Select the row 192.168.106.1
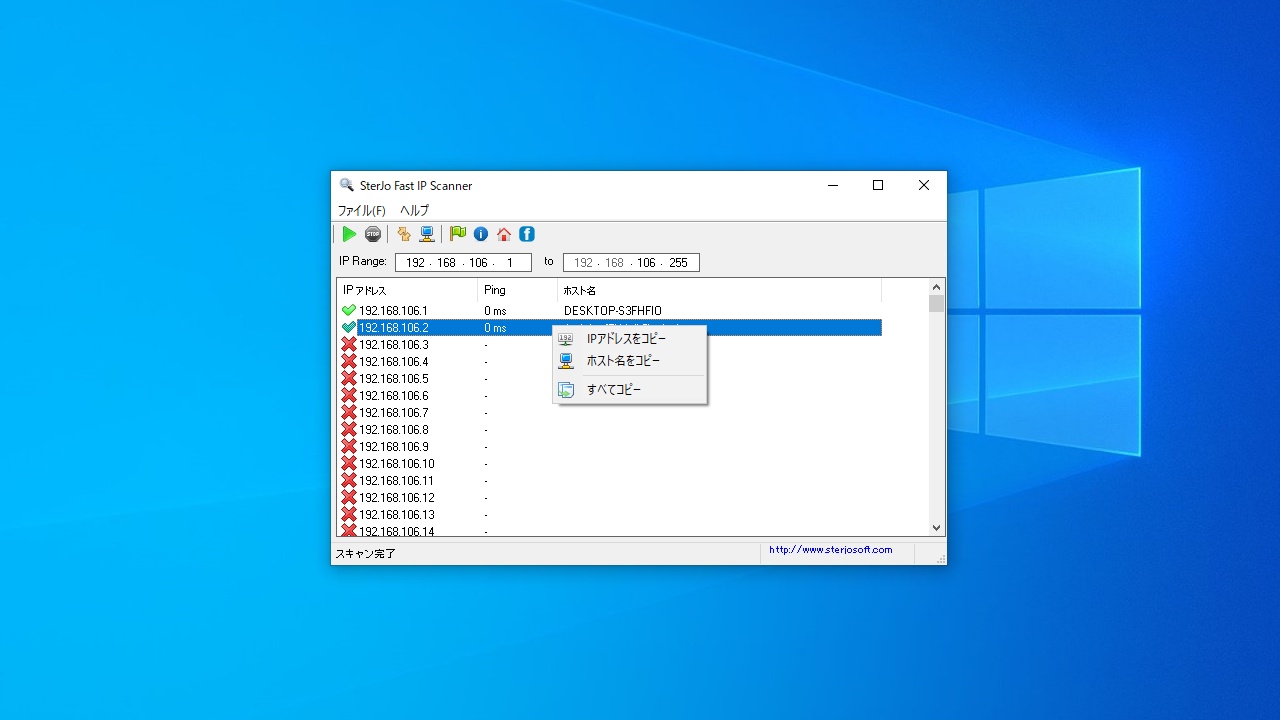This screenshot has height=720, width=1280. point(610,311)
